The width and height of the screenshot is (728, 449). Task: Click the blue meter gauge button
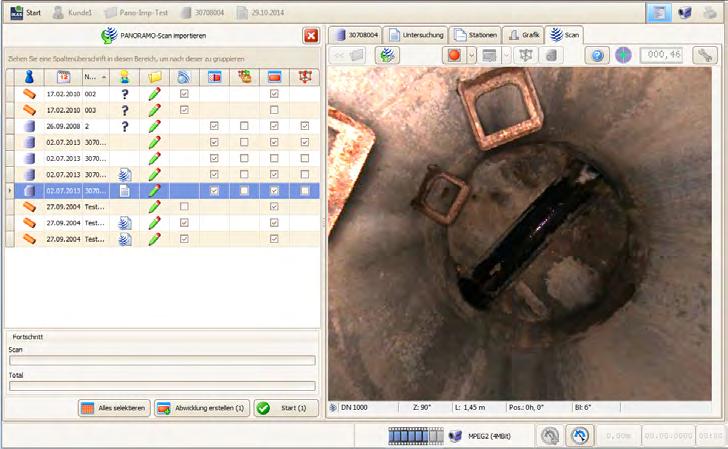579,436
